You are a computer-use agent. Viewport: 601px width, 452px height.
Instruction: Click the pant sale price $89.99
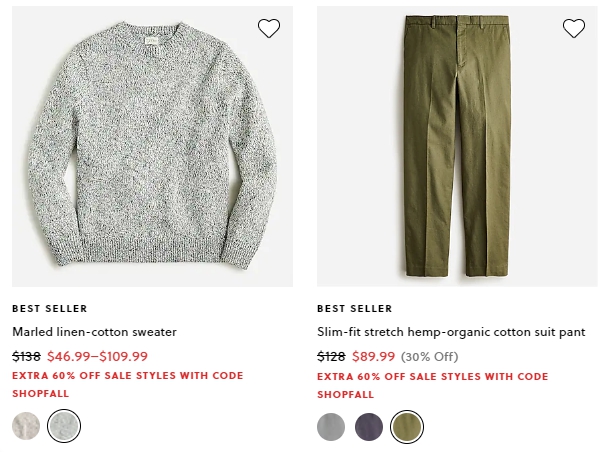(x=373, y=357)
